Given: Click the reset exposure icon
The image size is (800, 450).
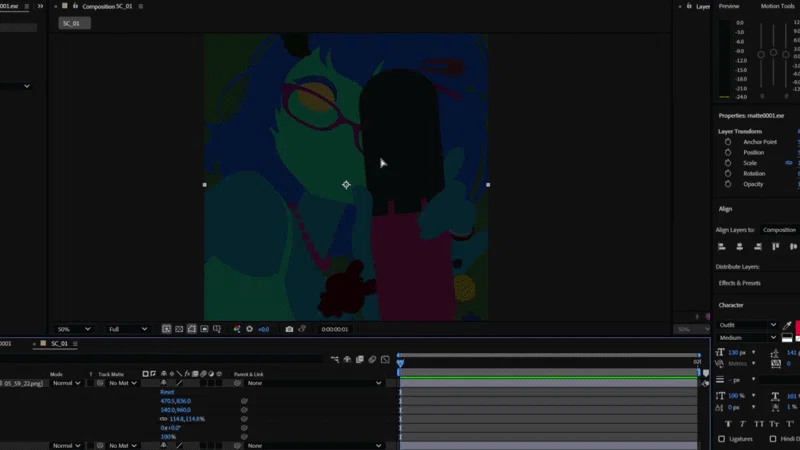Looking at the screenshot, I should coord(249,329).
